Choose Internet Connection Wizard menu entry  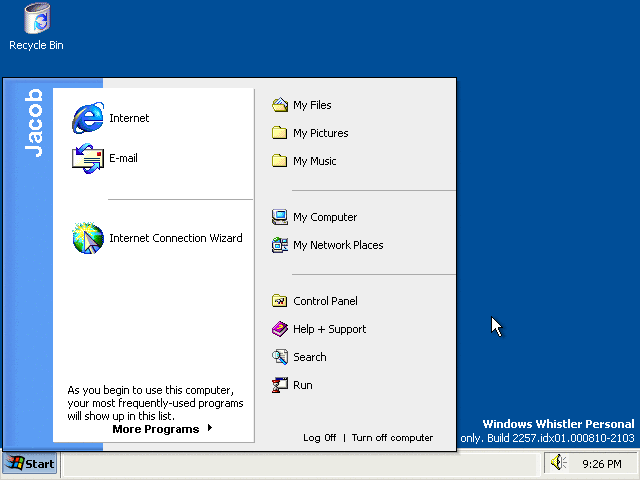pyautogui.click(x=176, y=238)
